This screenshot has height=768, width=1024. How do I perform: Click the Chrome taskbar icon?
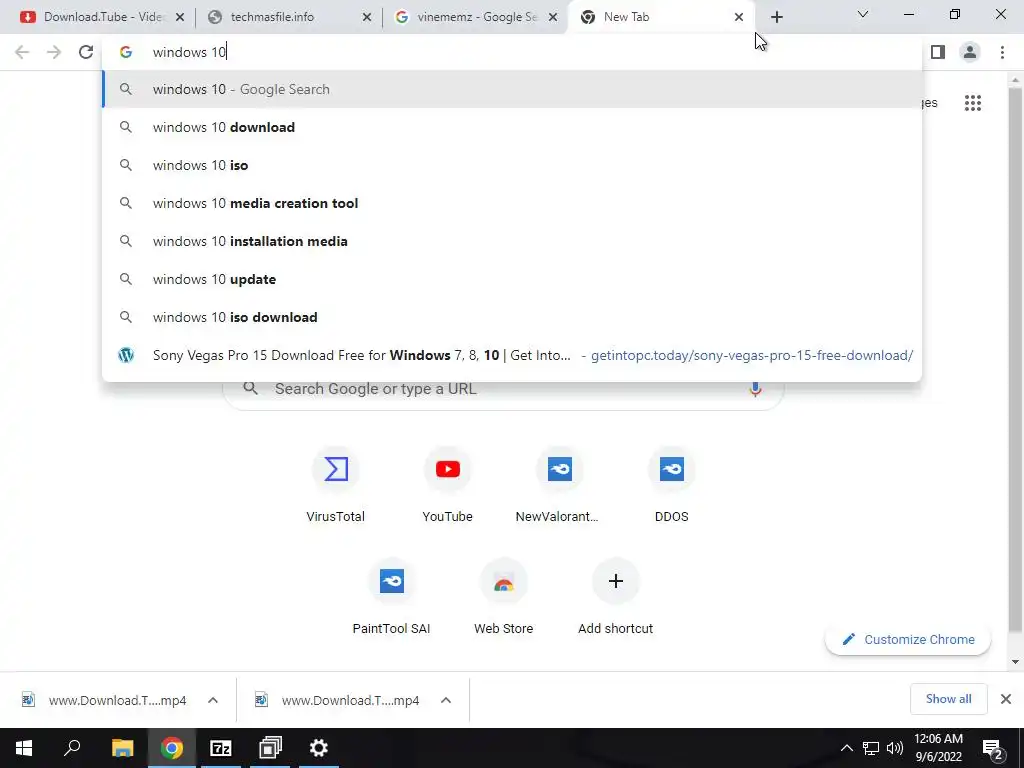coord(172,748)
